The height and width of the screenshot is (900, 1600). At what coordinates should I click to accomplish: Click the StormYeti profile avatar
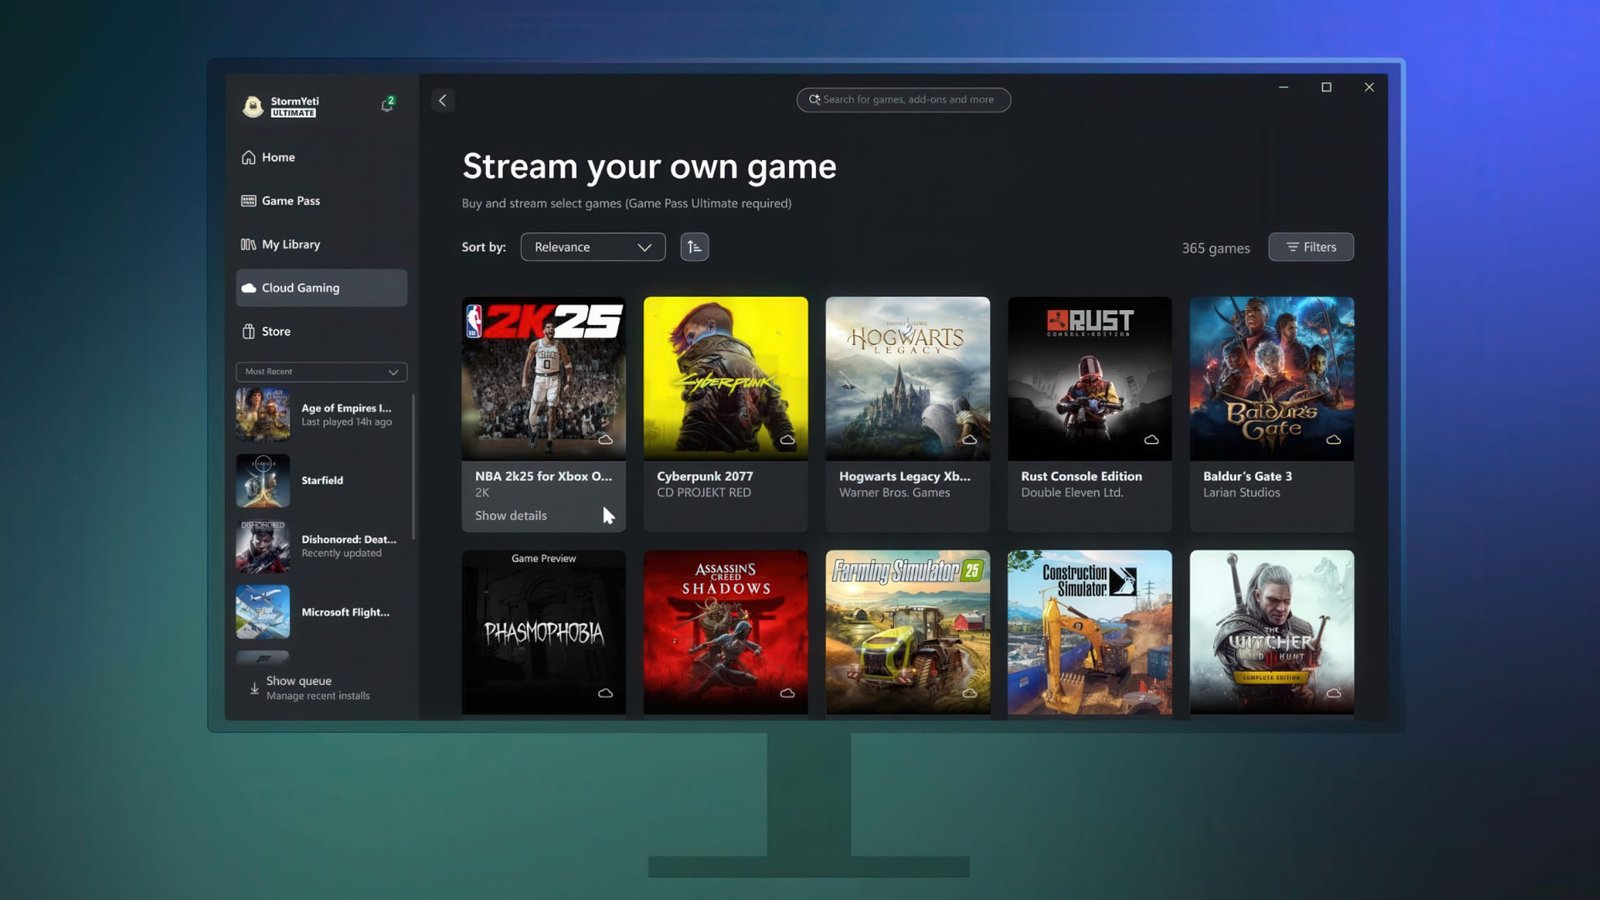[250, 105]
